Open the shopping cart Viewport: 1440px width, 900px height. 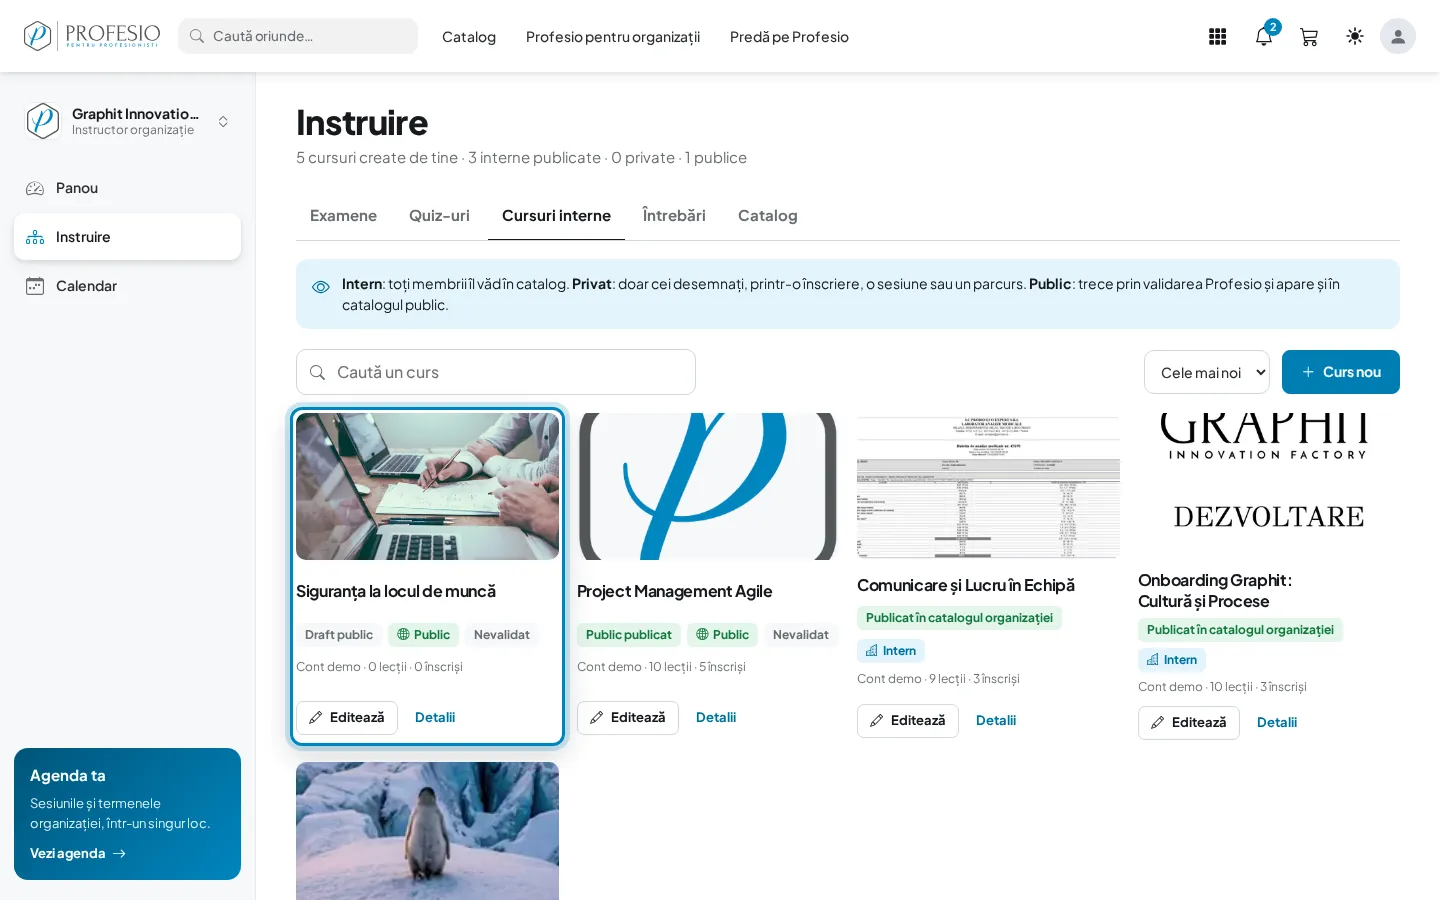(1309, 37)
